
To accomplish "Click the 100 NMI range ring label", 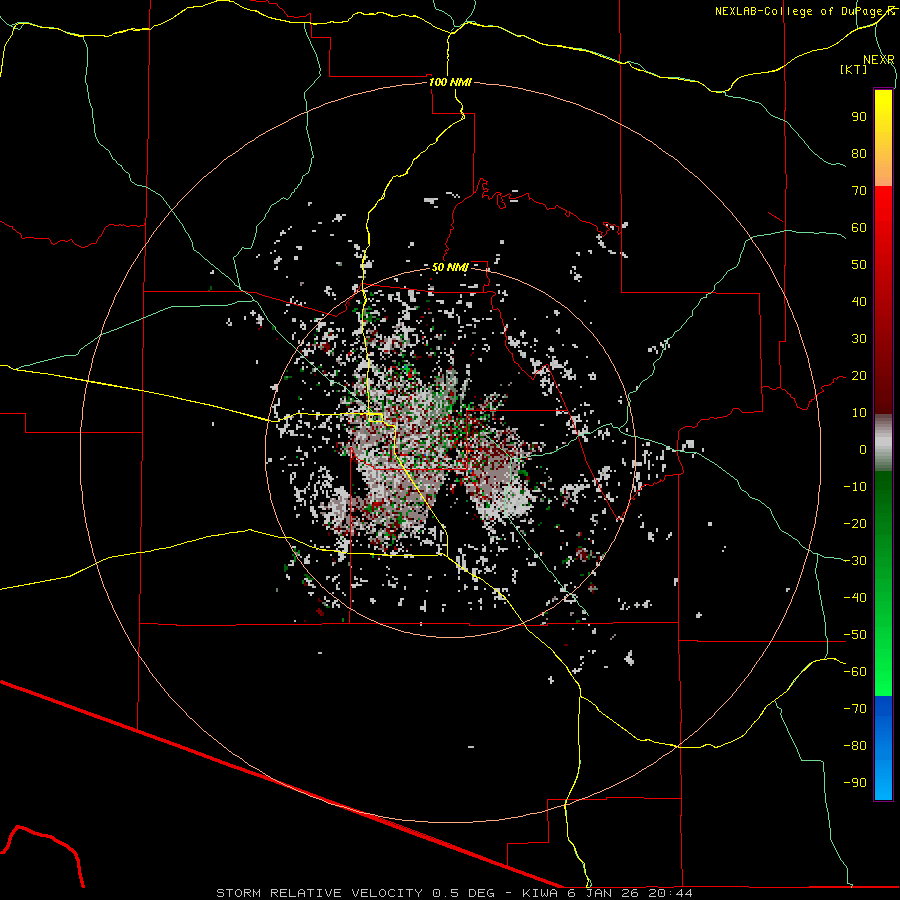I will [450, 82].
